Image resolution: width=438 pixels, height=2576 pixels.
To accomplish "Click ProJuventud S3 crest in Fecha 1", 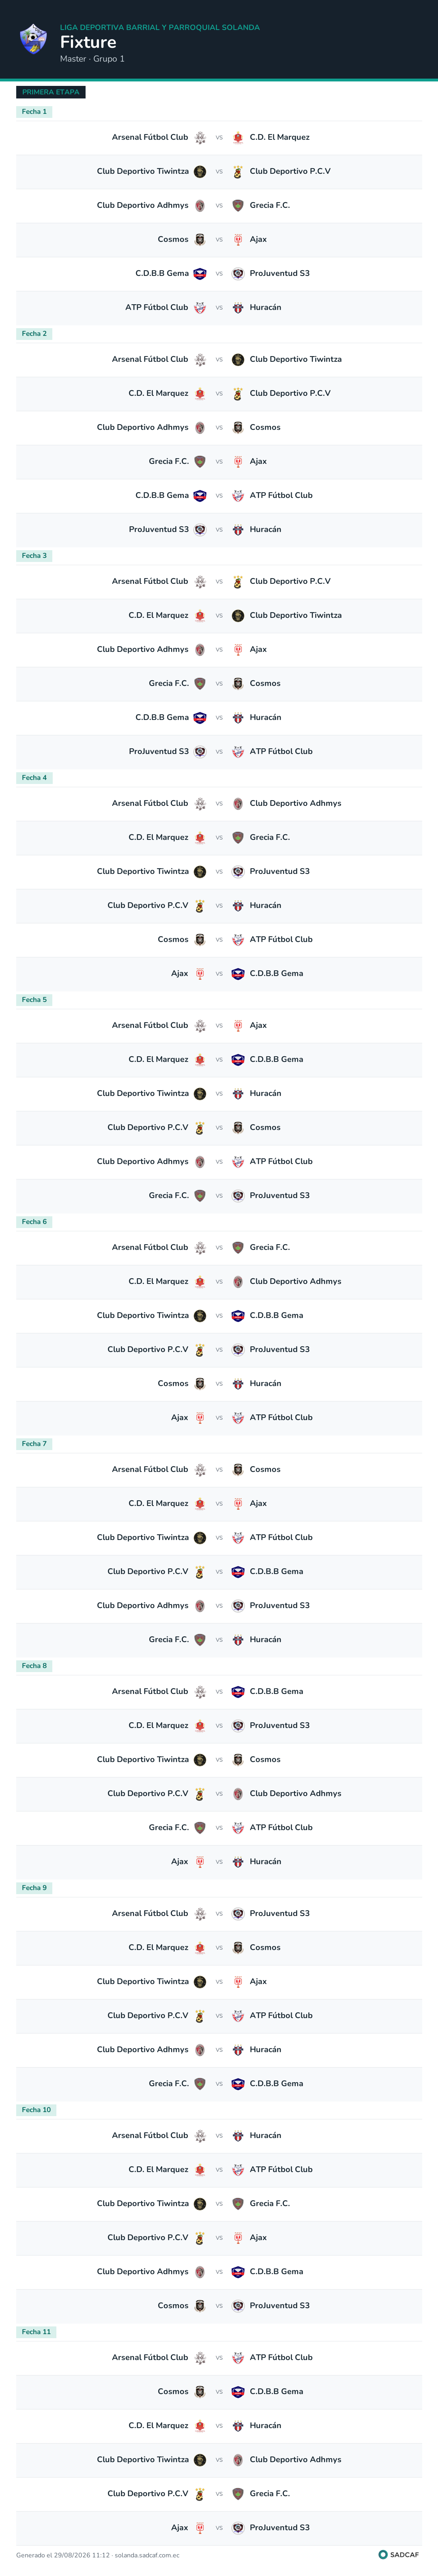I will pyautogui.click(x=238, y=273).
